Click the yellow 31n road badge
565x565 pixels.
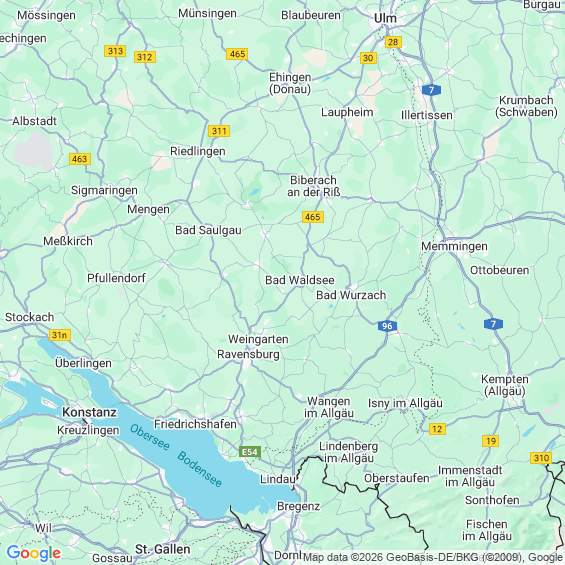60,335
